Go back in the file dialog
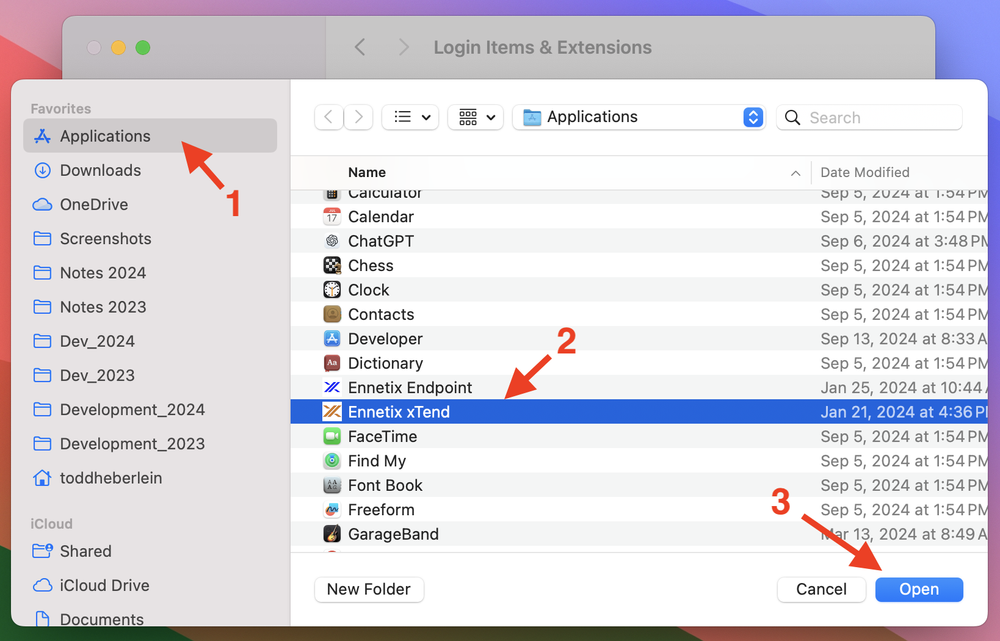 click(x=328, y=117)
